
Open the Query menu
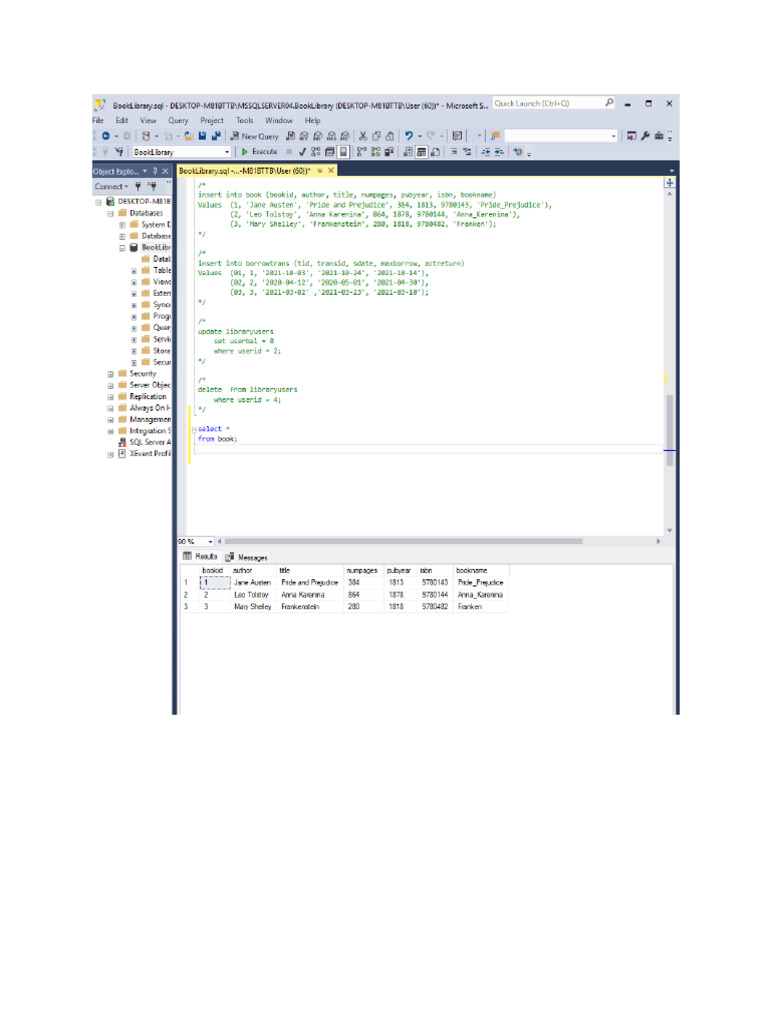pos(178,120)
